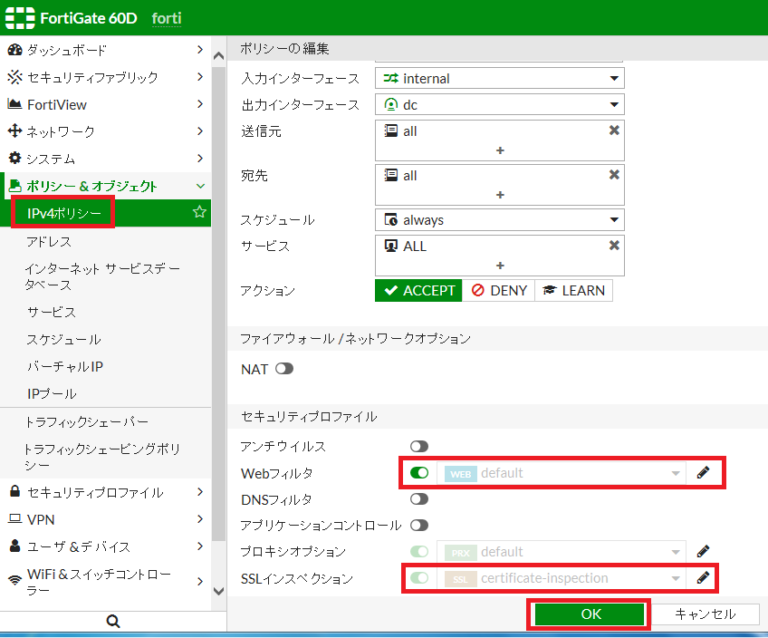This screenshot has width=768, height=638.
Task: Edit SSL Inspection profile pencil icon
Action: (x=703, y=578)
